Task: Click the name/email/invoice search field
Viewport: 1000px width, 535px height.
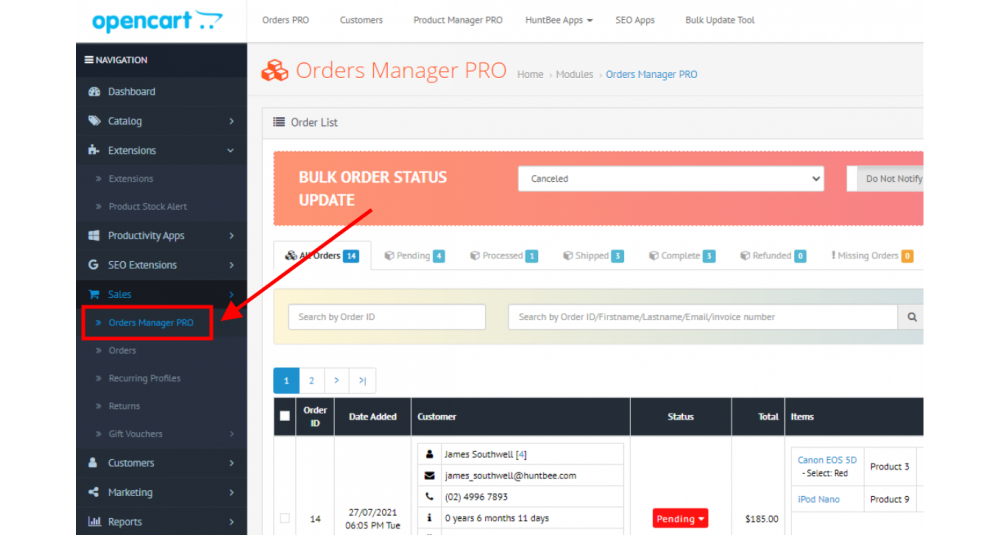Action: pos(703,317)
